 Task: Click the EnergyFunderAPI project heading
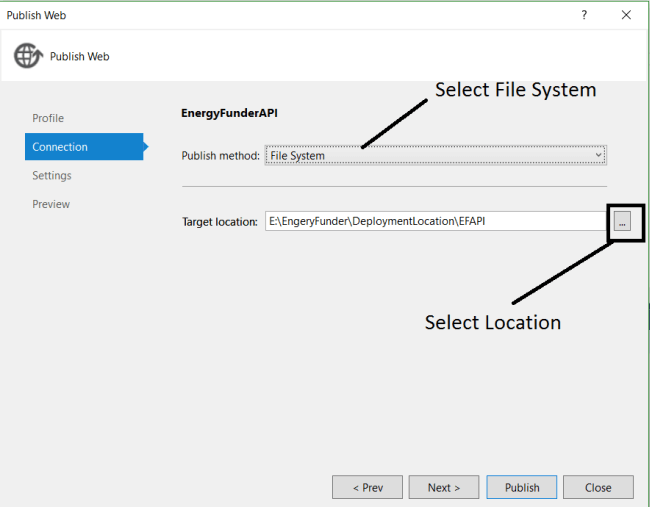229,113
